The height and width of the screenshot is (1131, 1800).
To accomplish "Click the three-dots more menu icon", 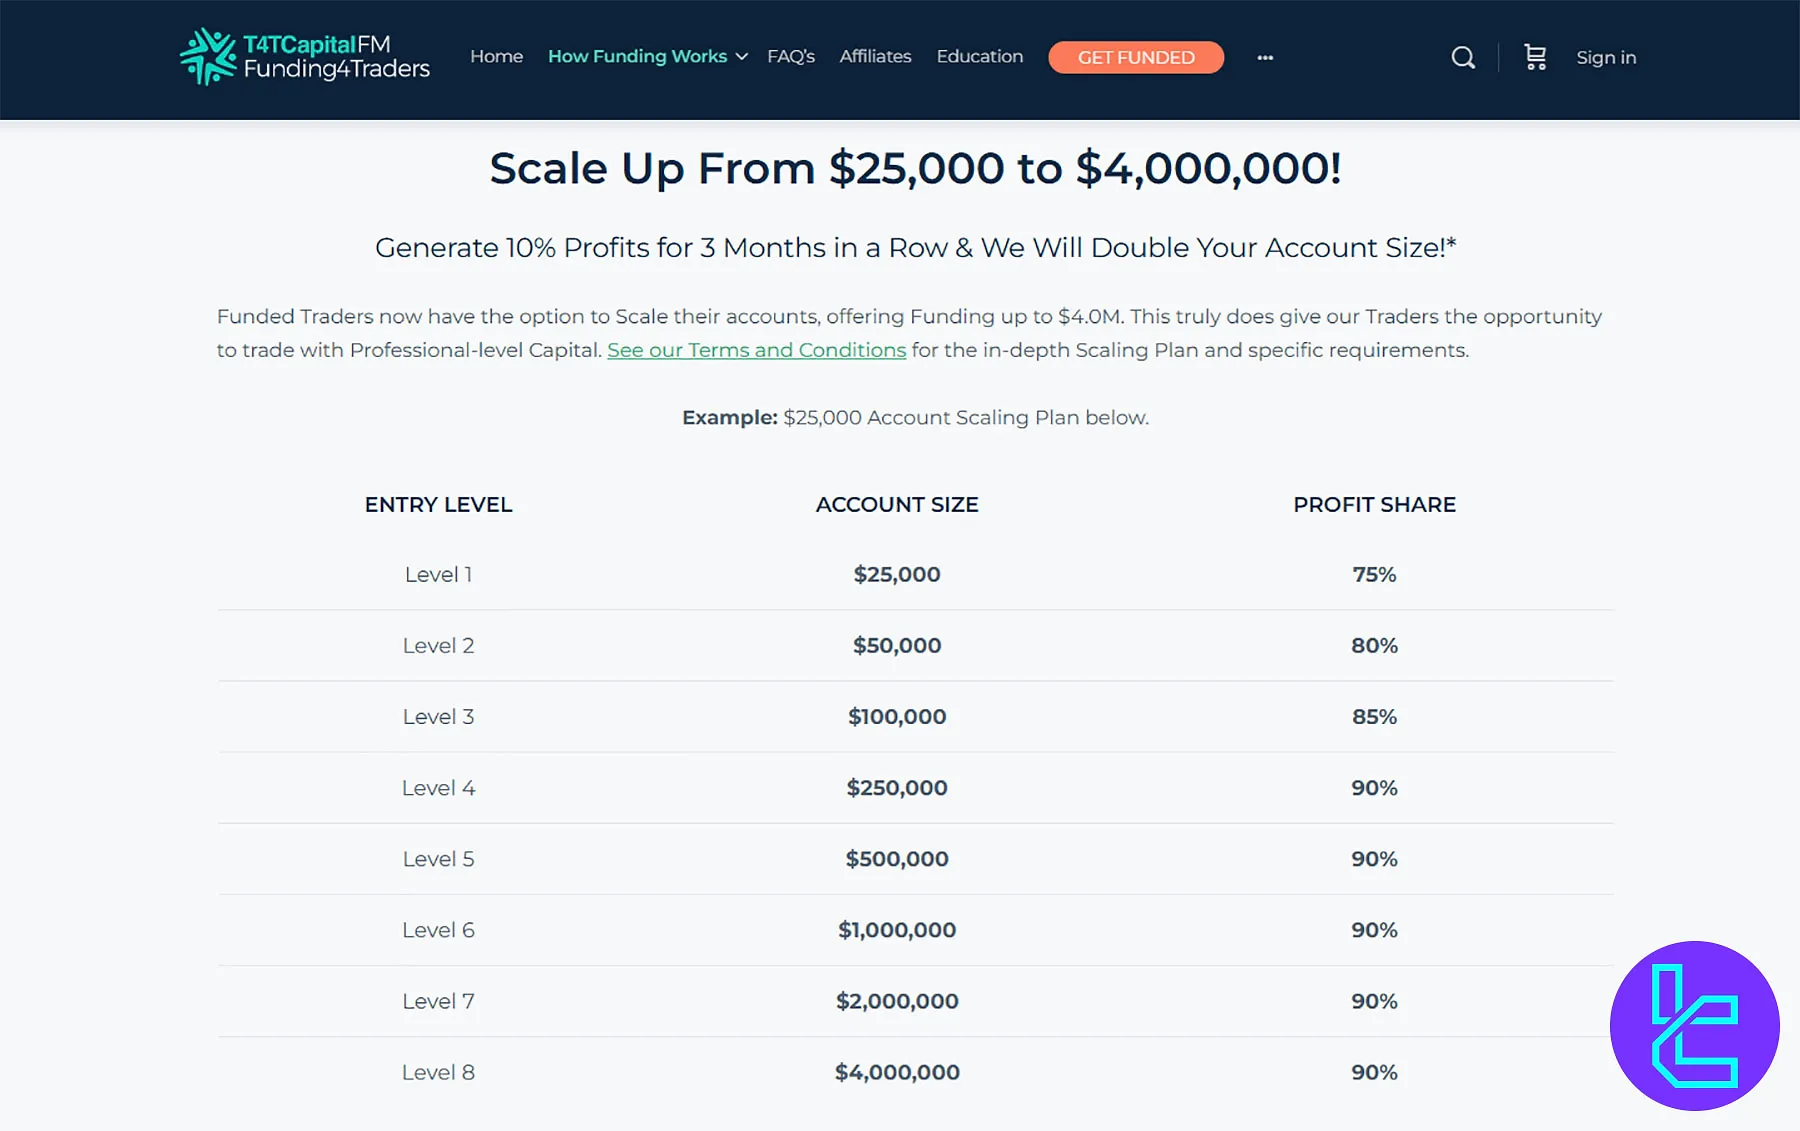I will click(x=1265, y=58).
